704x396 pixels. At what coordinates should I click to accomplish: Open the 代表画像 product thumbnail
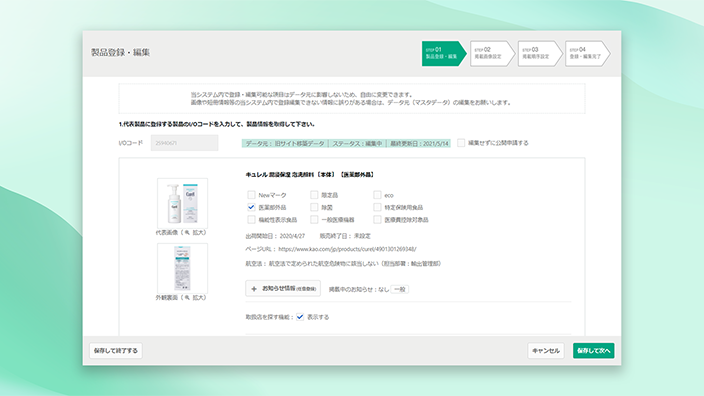182,203
